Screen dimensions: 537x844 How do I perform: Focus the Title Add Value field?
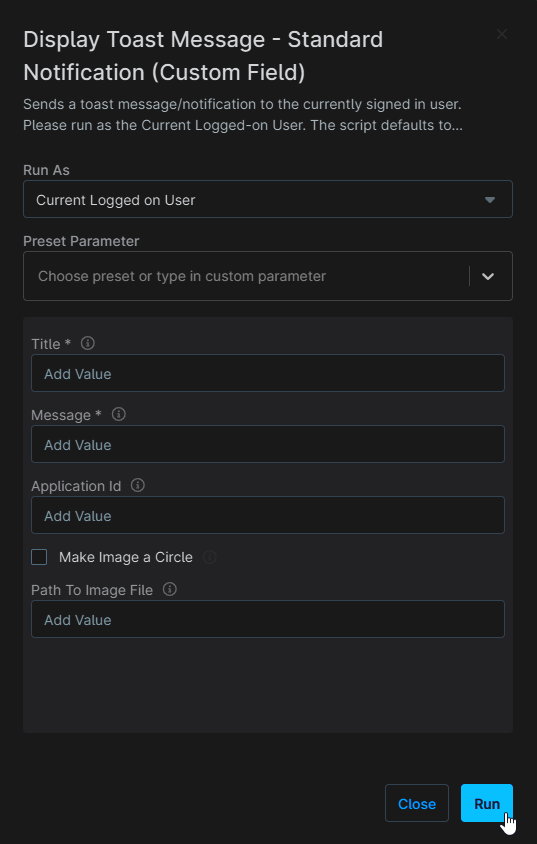[268, 373]
